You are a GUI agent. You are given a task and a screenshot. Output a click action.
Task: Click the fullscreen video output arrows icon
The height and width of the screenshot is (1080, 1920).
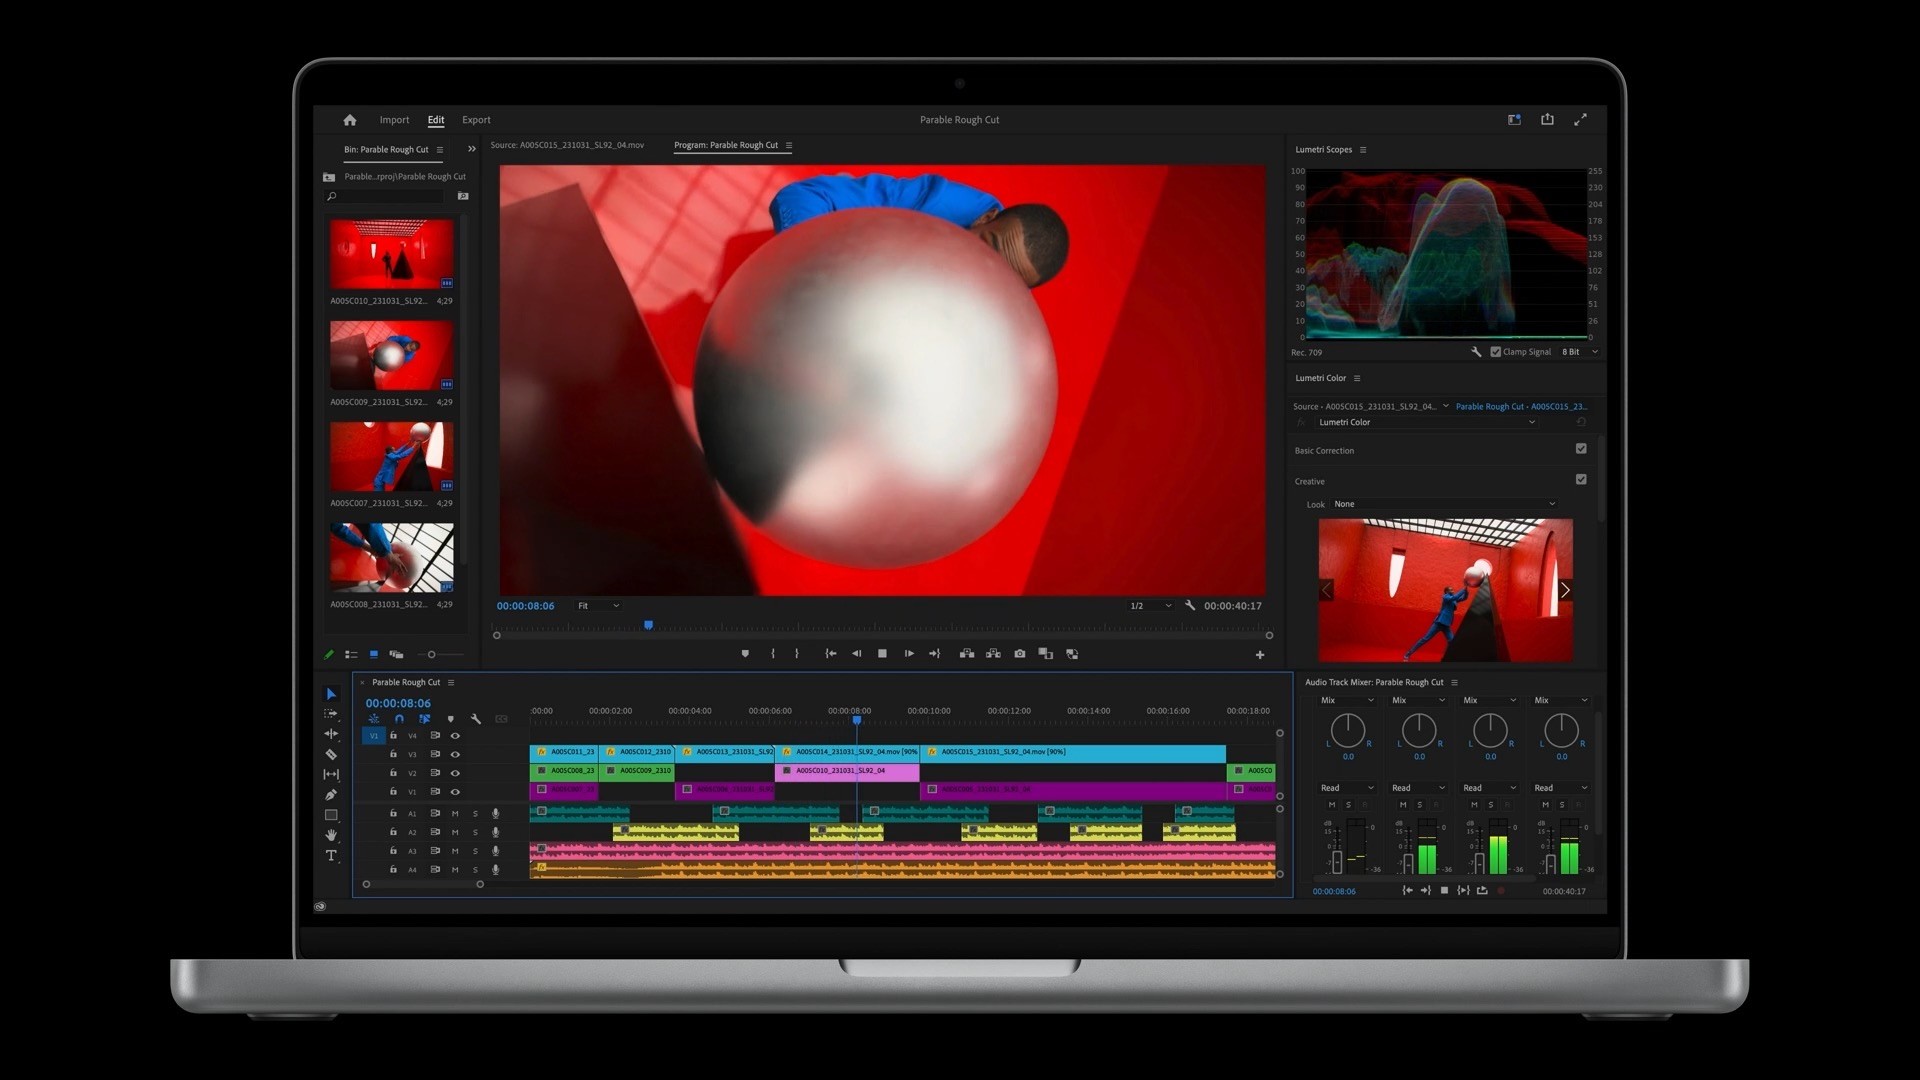(1580, 120)
